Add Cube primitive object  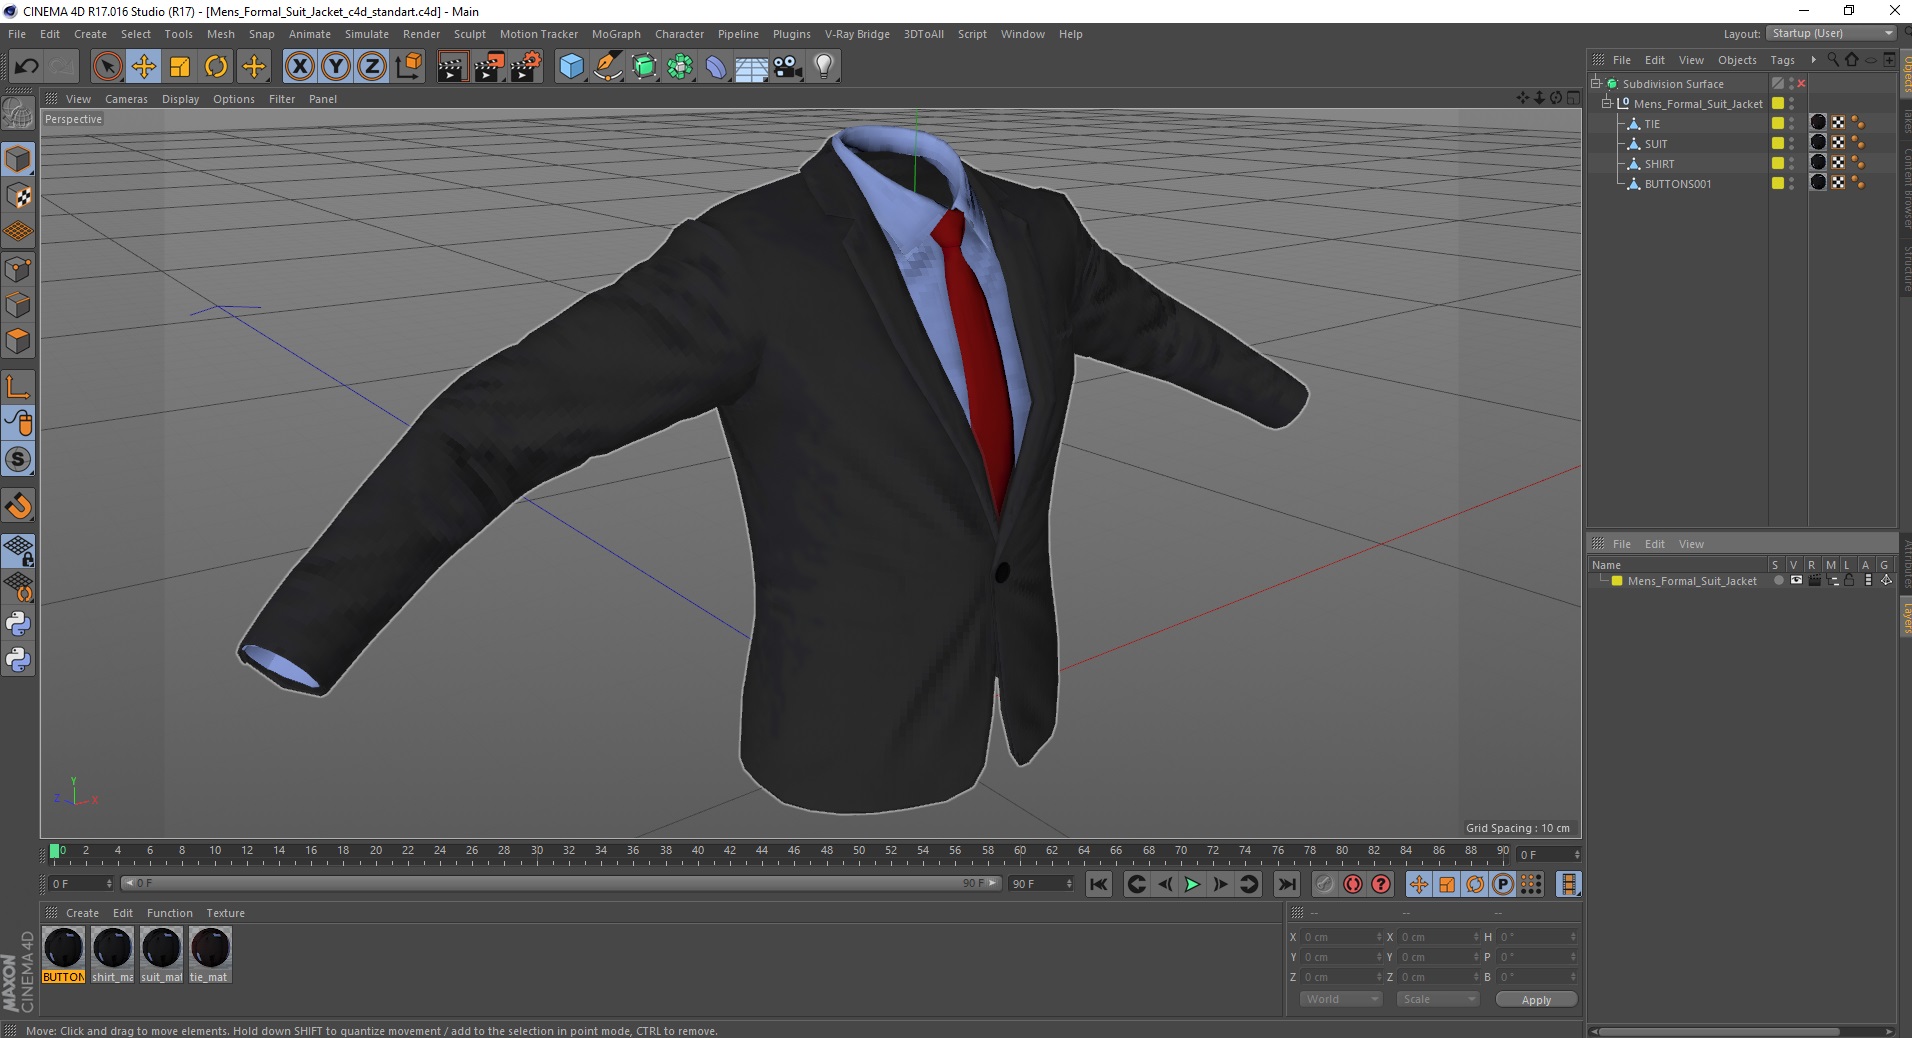pyautogui.click(x=571, y=67)
